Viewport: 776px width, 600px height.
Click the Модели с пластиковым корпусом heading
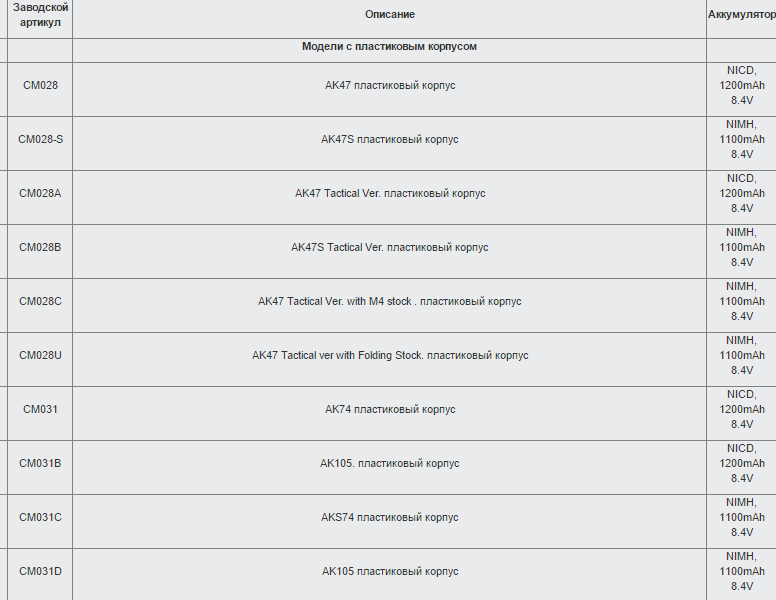tap(389, 46)
